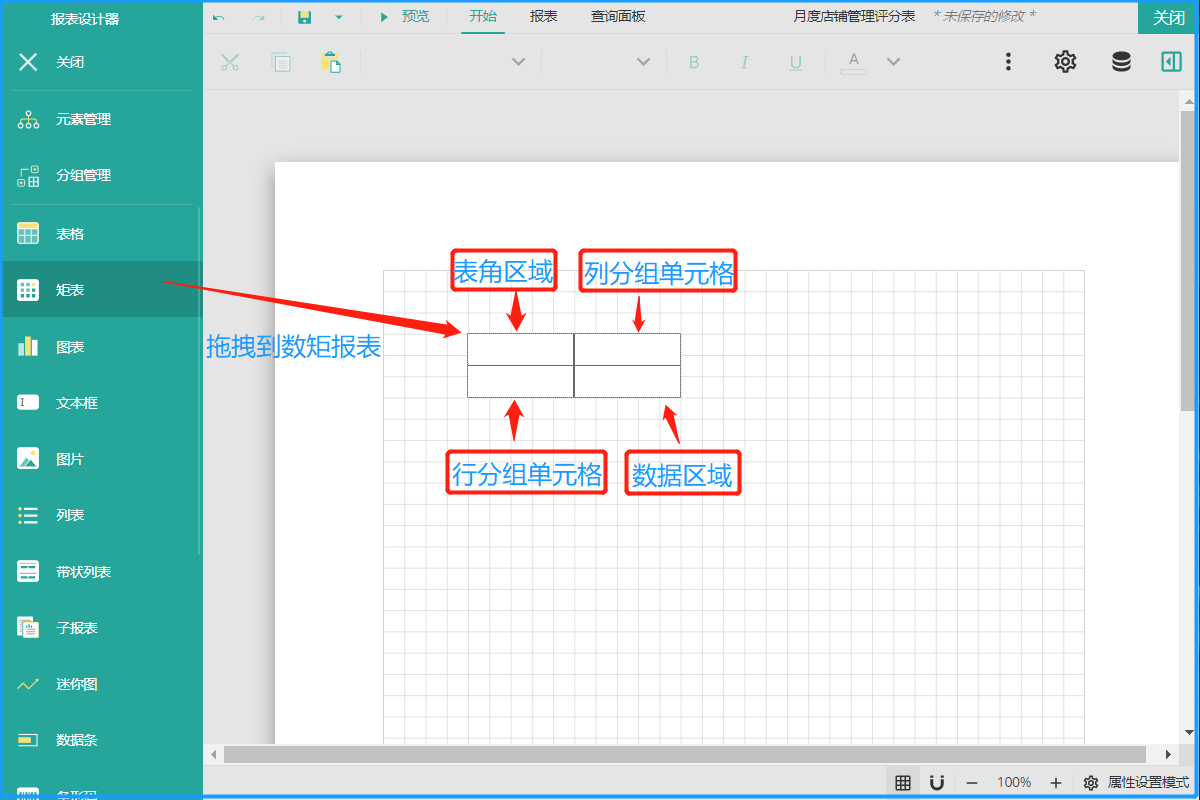This screenshot has width=1200, height=800.
Task: Open the data source database icon
Action: (1121, 62)
